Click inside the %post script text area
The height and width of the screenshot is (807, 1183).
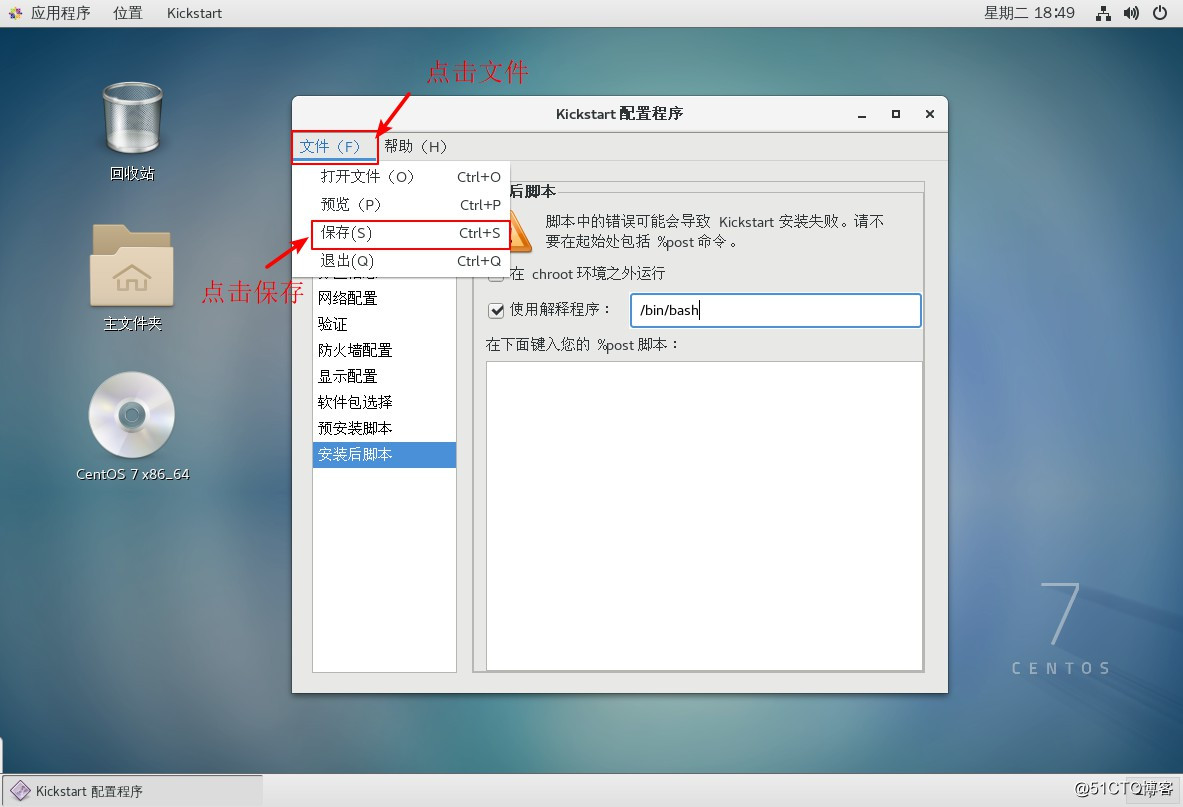point(704,516)
